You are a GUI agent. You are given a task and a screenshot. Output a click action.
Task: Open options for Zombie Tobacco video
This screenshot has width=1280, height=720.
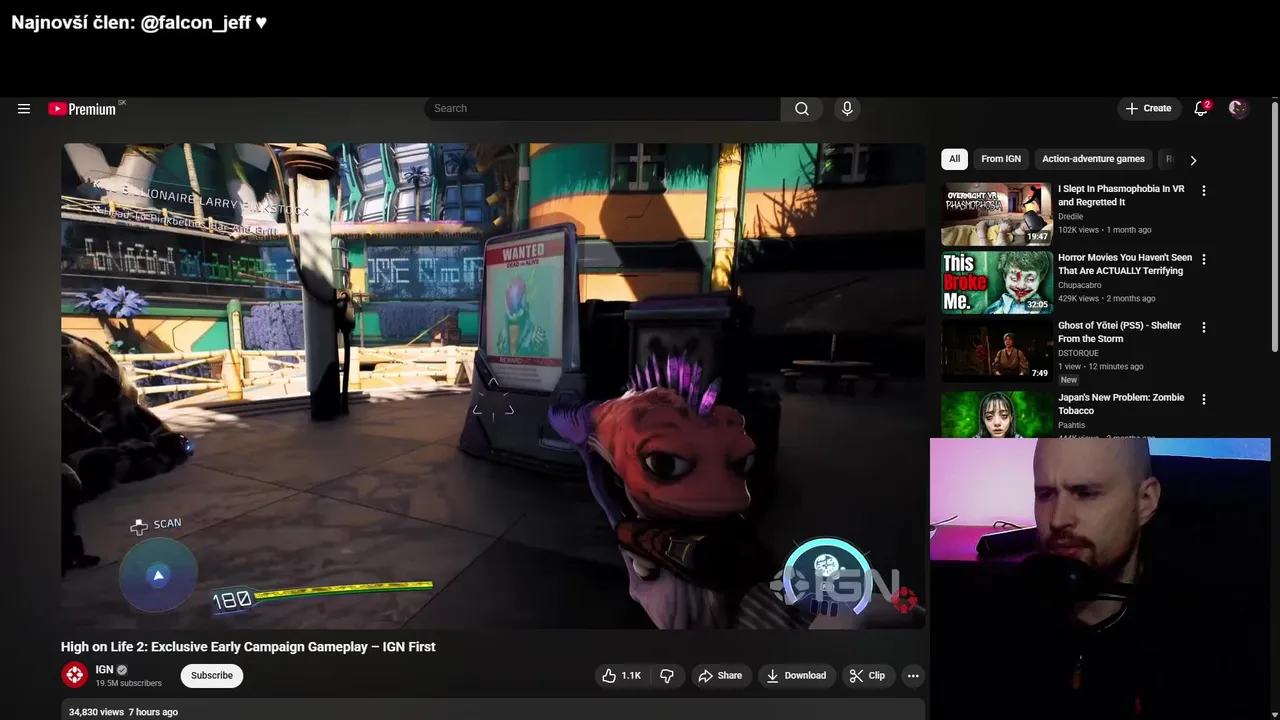coord(1204,399)
